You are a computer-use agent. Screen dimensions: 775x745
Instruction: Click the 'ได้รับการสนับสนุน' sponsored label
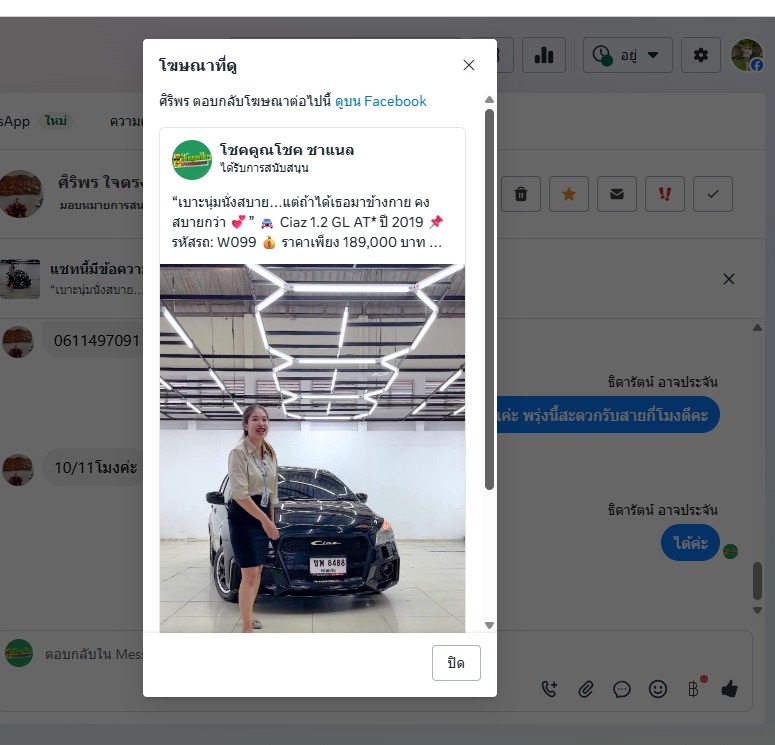pos(264,168)
